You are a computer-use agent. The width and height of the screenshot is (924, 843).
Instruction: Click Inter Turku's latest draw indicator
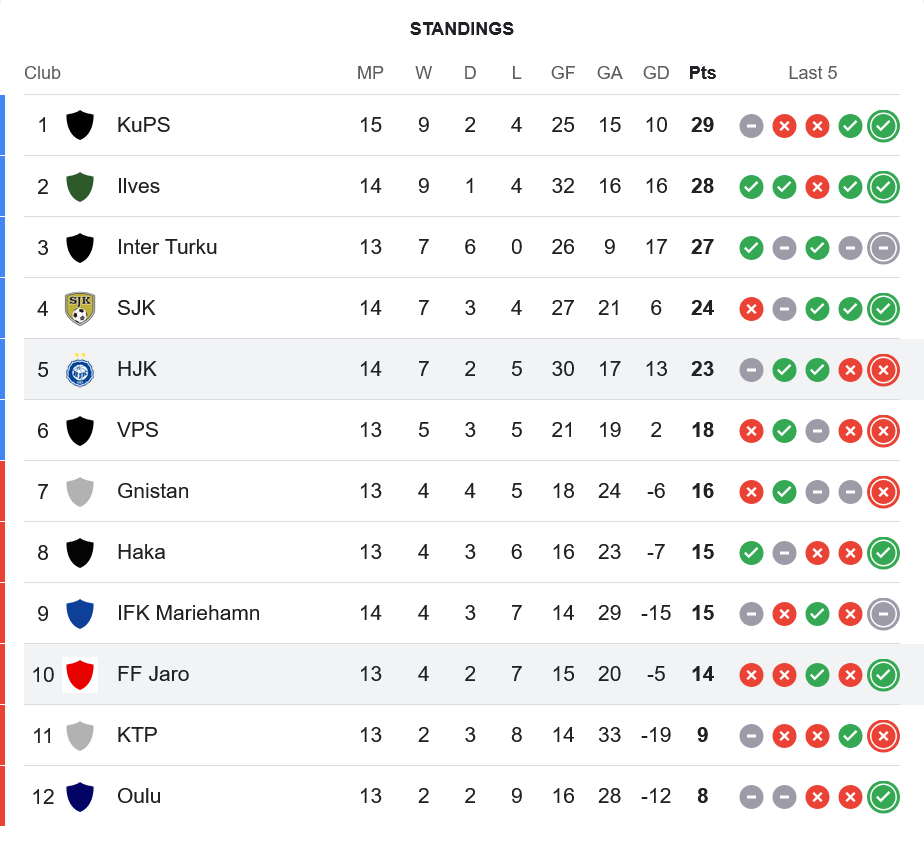[x=883, y=247]
